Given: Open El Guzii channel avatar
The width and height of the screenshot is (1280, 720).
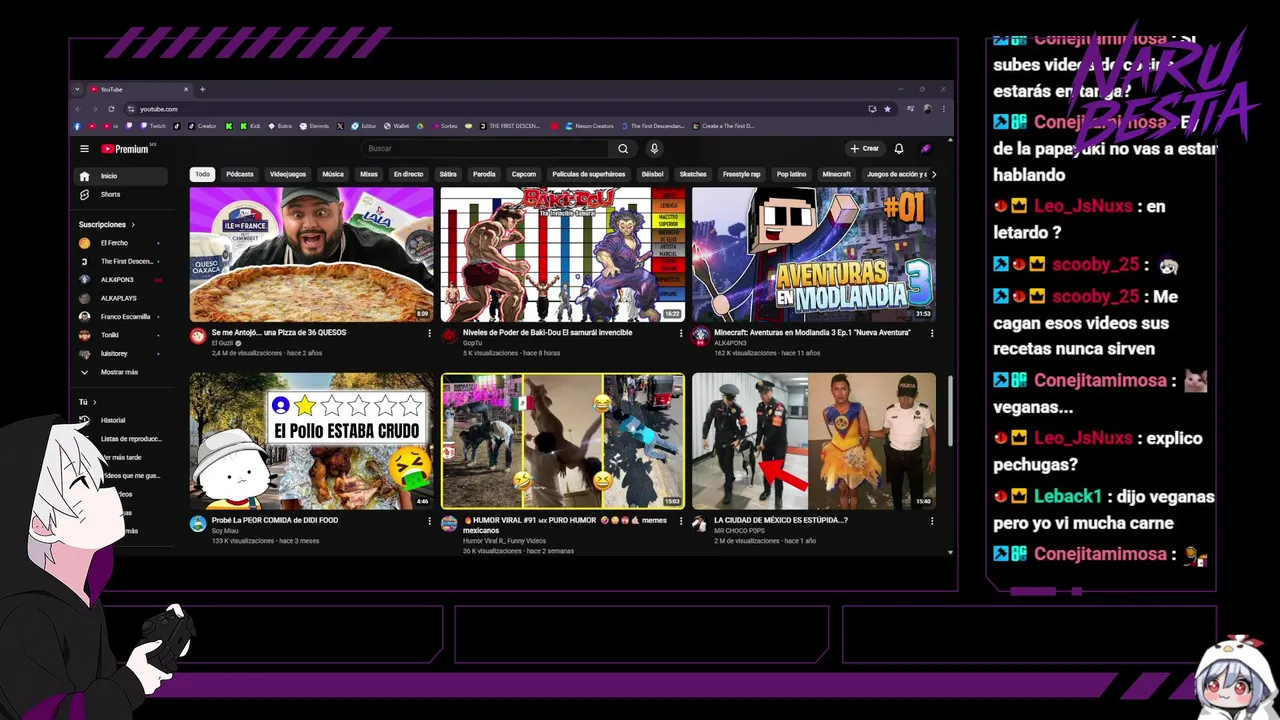Looking at the screenshot, I should (198, 336).
